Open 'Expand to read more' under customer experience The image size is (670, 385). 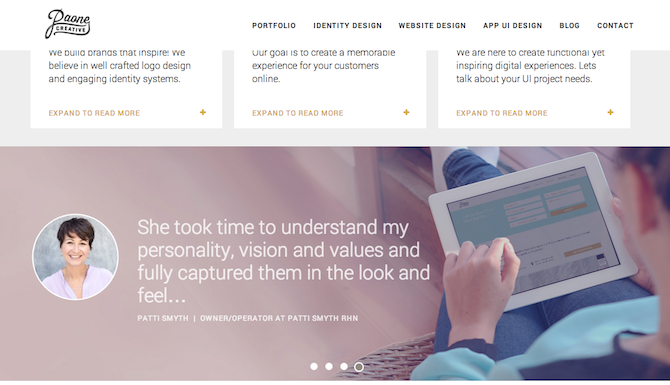pyautogui.click(x=297, y=113)
